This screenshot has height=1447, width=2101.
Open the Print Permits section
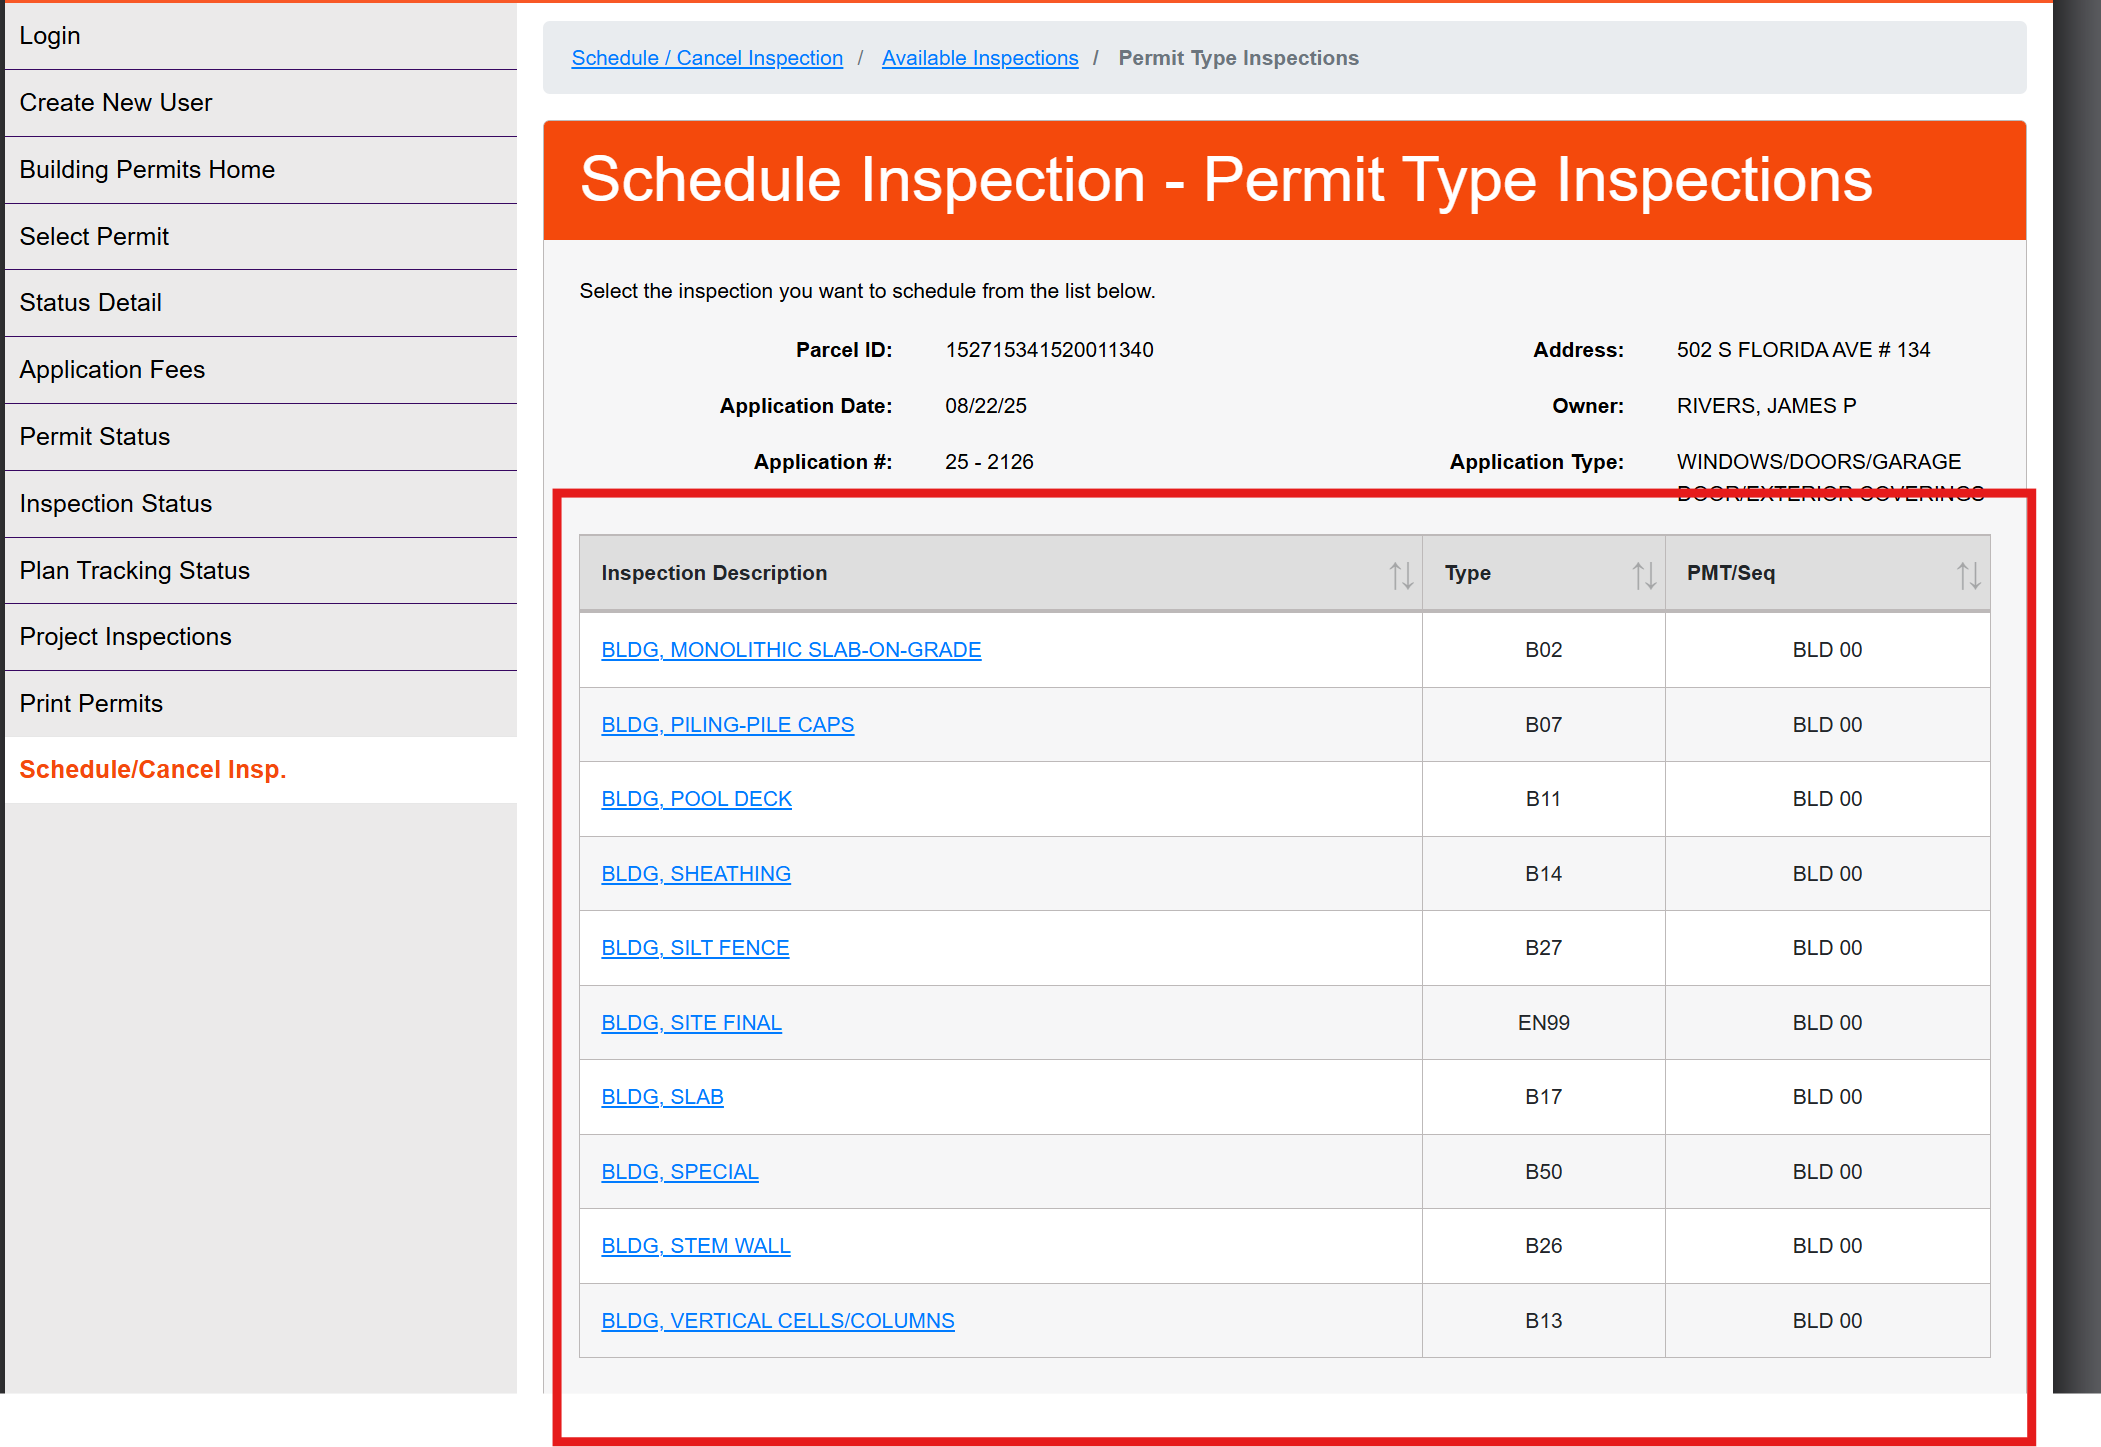90,703
